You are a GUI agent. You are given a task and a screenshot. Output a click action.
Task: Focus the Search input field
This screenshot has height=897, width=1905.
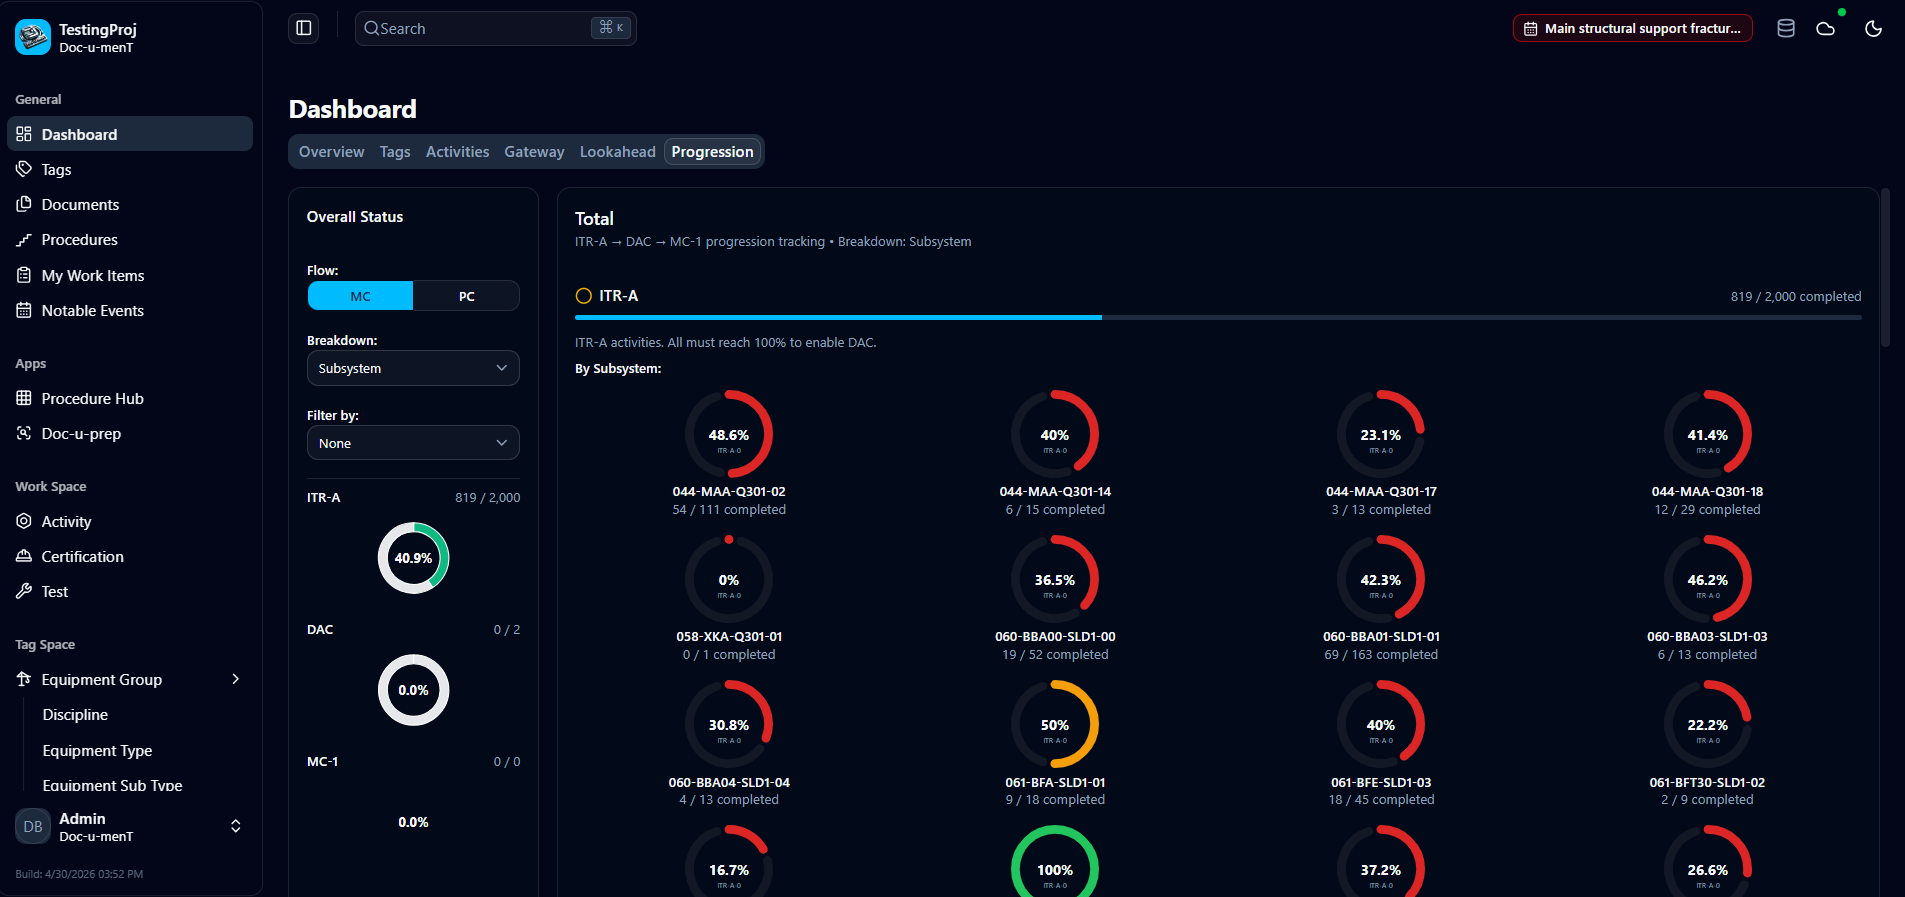click(495, 28)
